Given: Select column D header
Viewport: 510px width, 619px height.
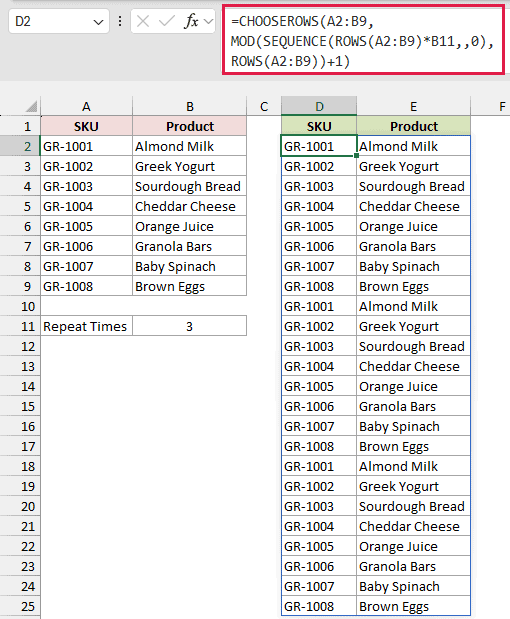Looking at the screenshot, I should tap(319, 106).
